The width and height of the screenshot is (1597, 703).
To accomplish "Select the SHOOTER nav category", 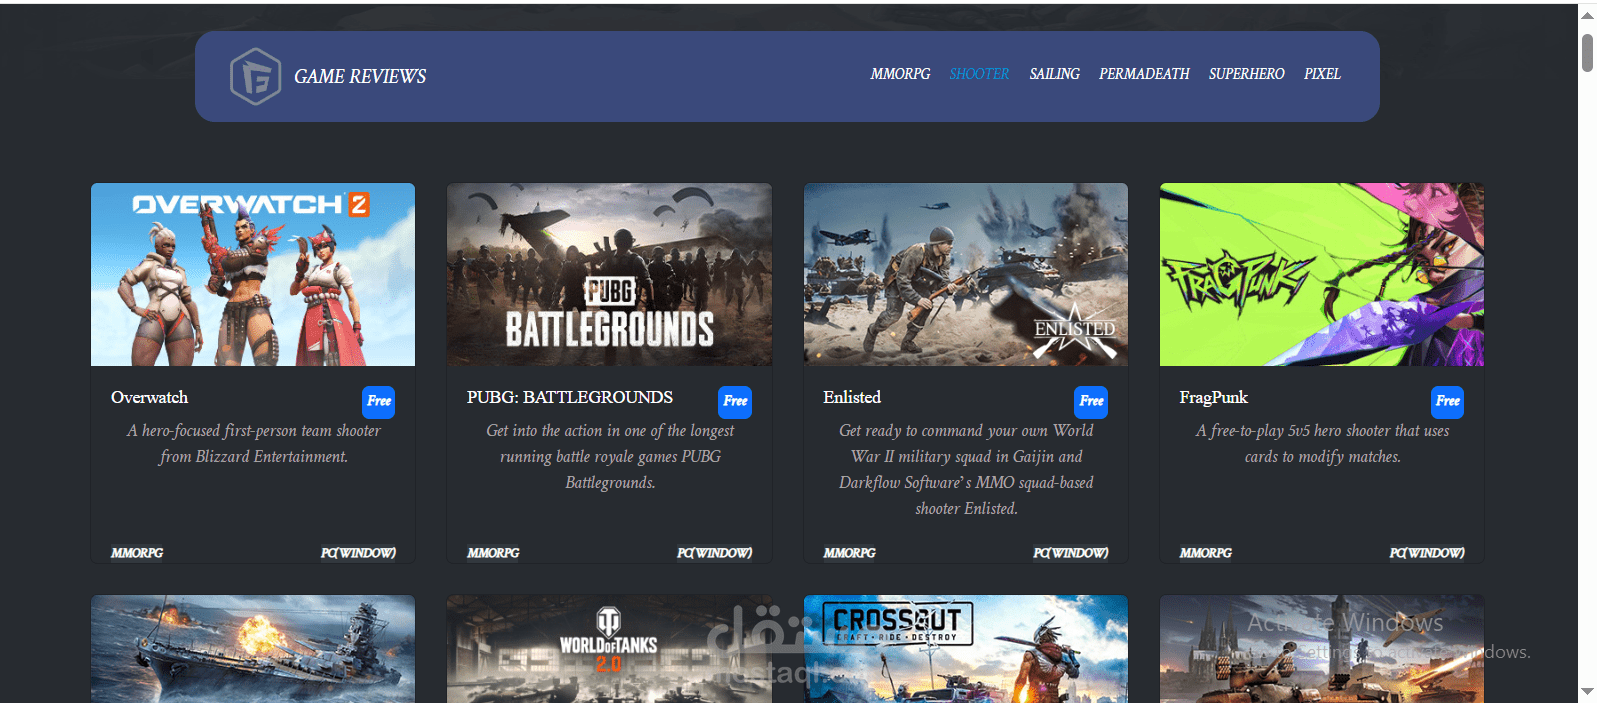I will point(979,74).
